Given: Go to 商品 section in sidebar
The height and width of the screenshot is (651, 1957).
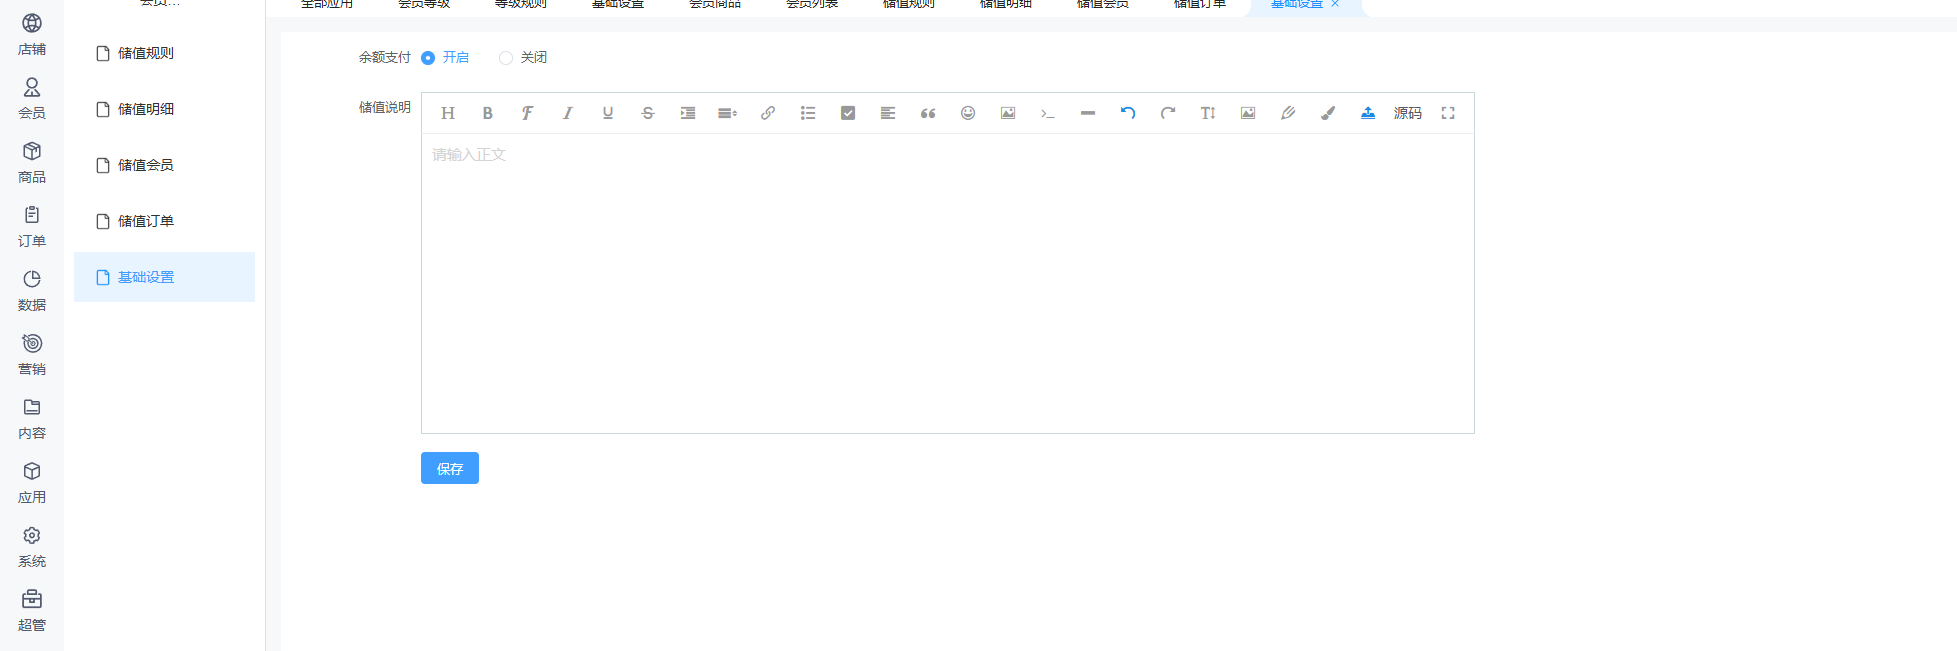Looking at the screenshot, I should point(32,163).
